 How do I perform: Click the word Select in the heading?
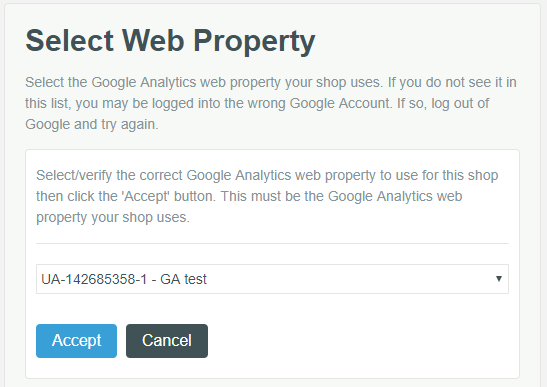click(x=69, y=40)
